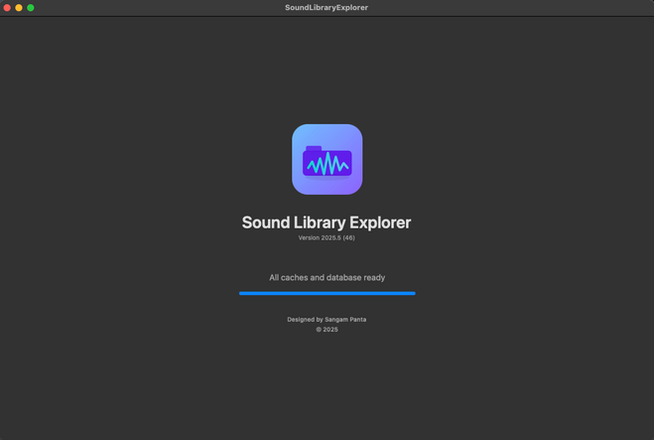Click "All caches and database ready" status
Viewport: 654px width, 440px height.
[x=327, y=277]
